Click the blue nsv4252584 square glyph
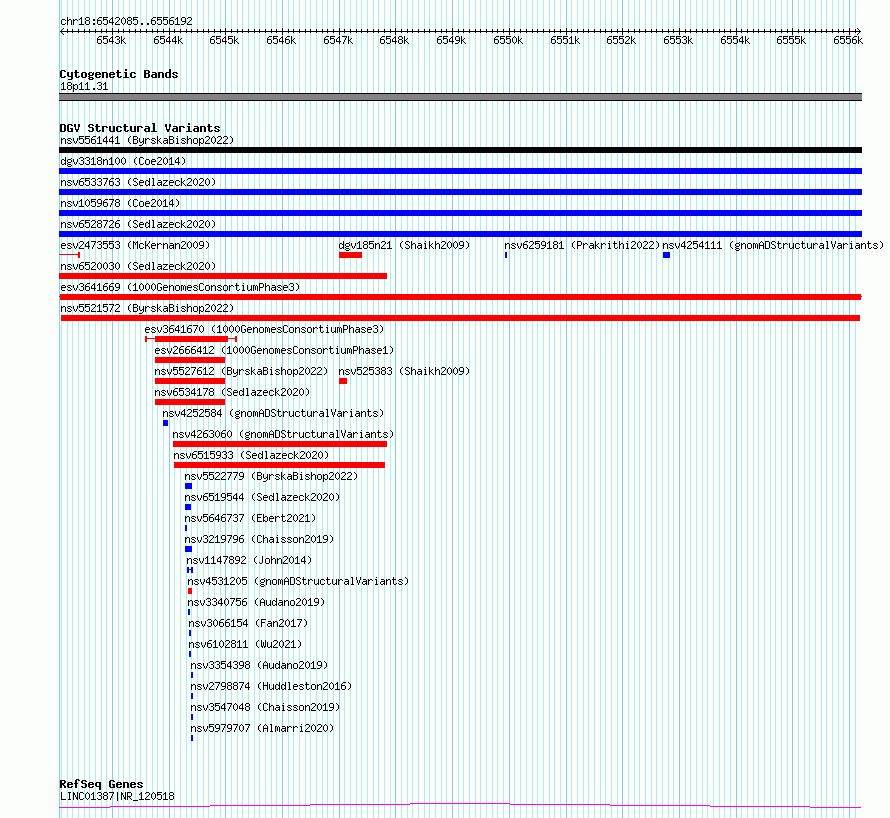Viewport: 890px width, 818px height. pos(166,423)
